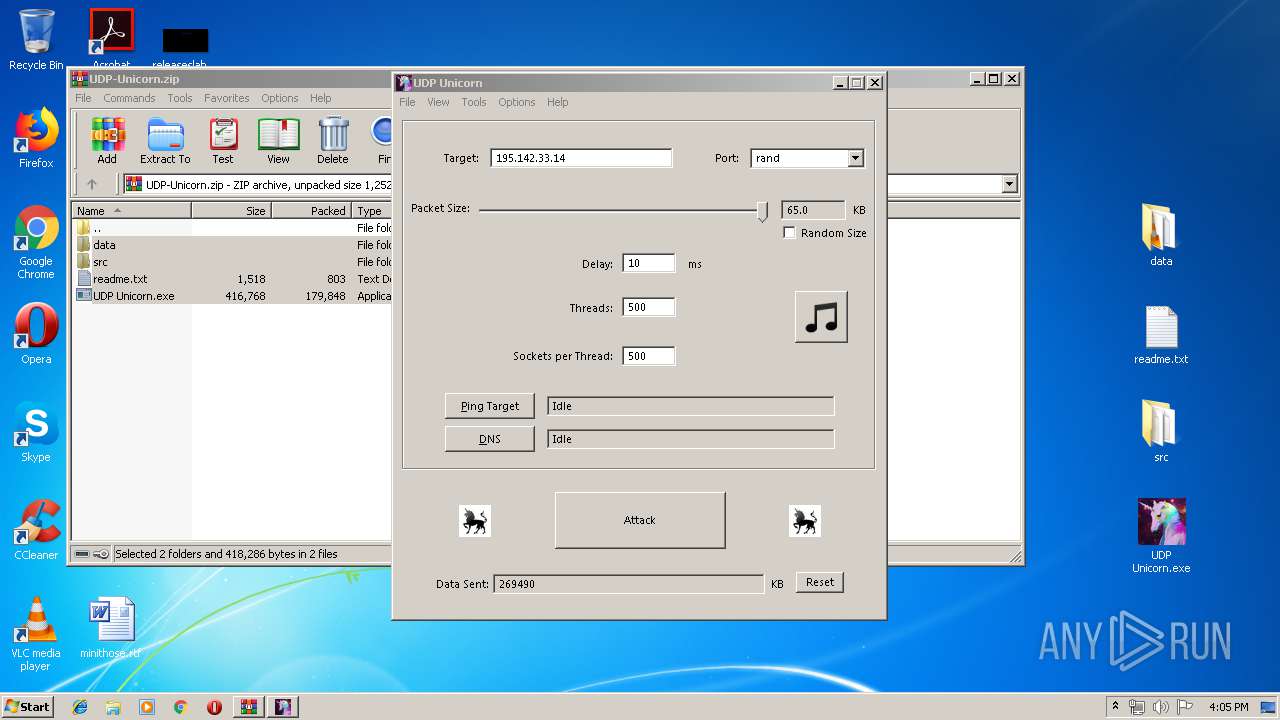1280x720 pixels.
Task: Click in the Sockets per Thread field
Action: click(x=648, y=356)
